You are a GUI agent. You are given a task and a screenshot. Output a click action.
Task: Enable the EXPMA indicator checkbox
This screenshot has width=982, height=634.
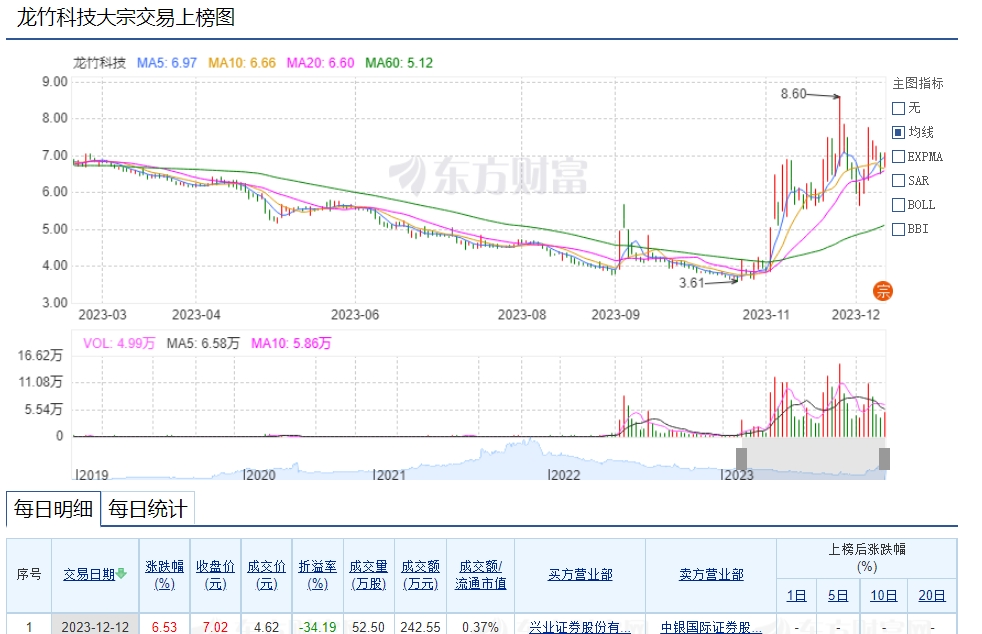click(x=898, y=157)
